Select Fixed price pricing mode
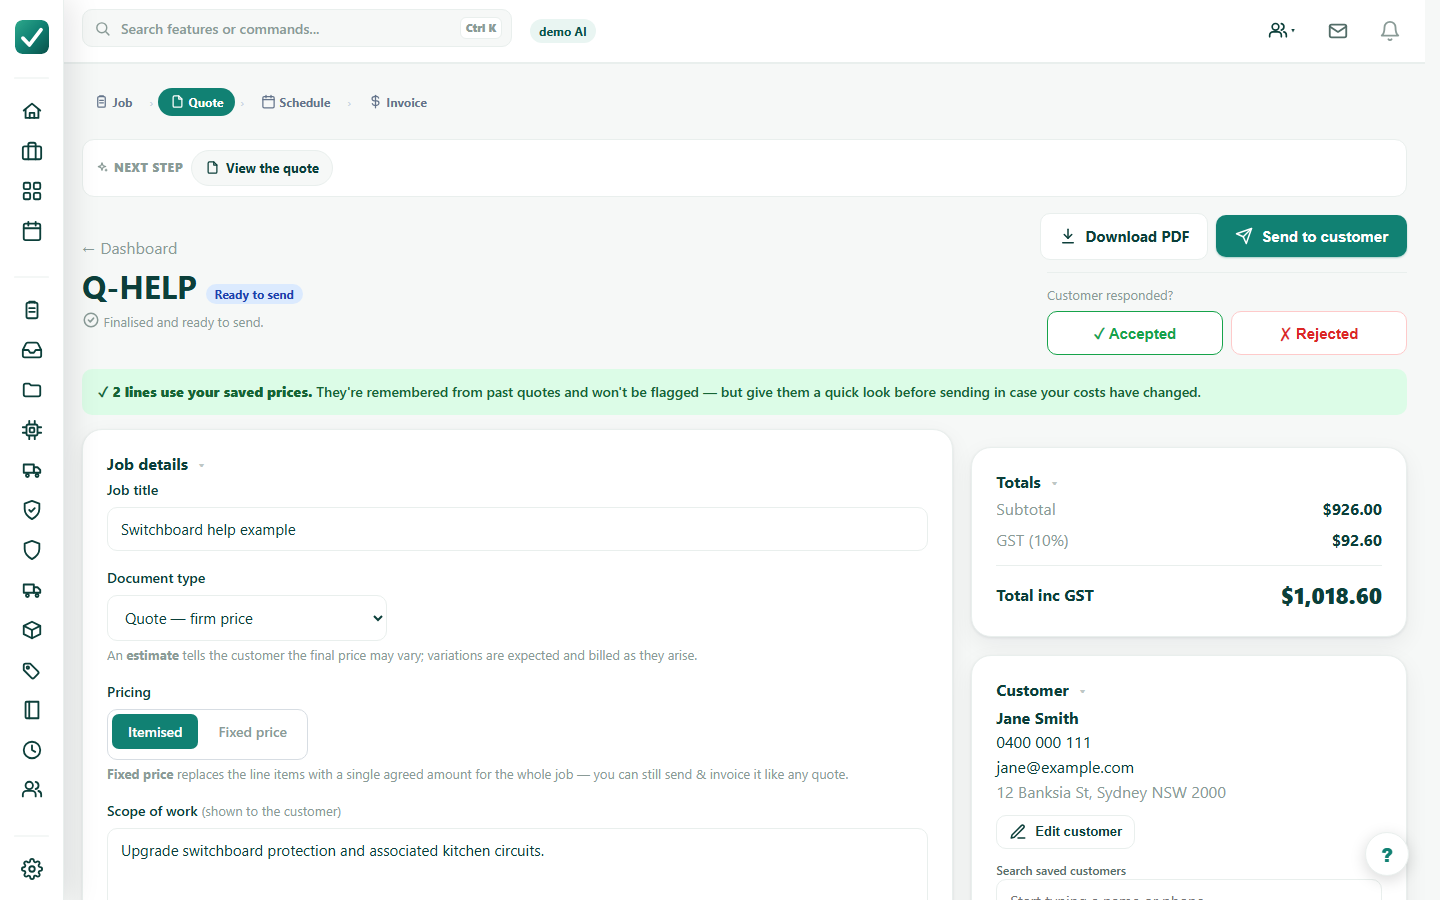 [x=253, y=732]
